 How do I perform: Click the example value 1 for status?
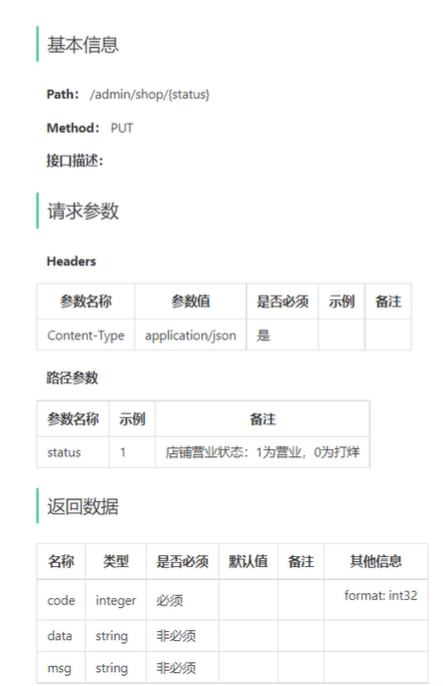tap(132, 452)
